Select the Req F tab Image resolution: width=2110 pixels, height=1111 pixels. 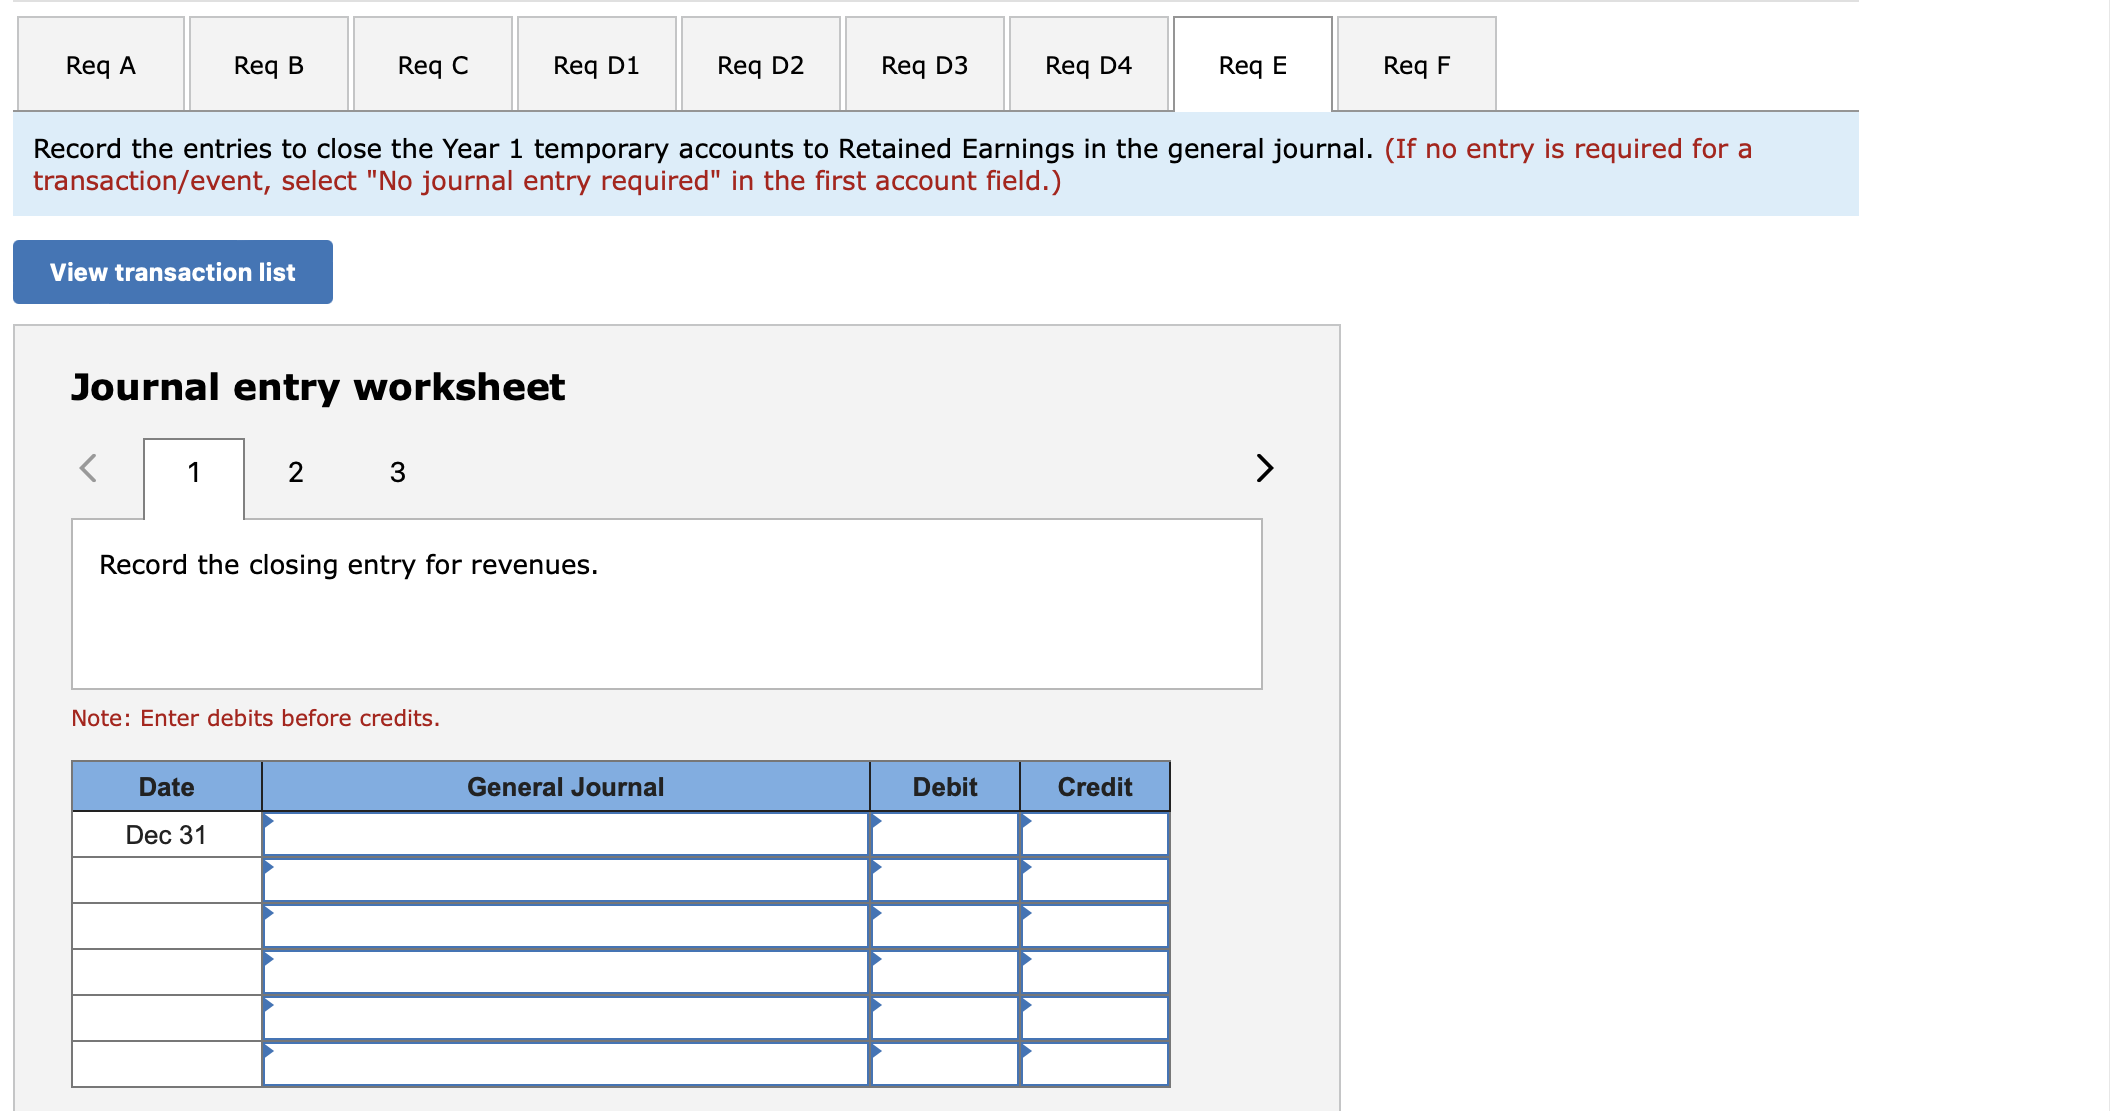(x=1416, y=63)
